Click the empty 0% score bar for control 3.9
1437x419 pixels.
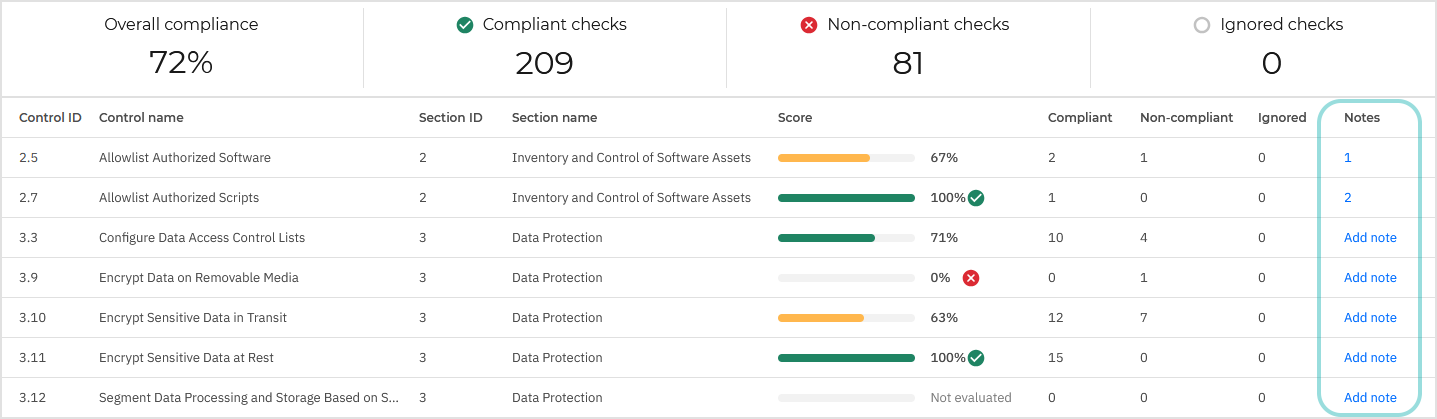tap(846, 278)
